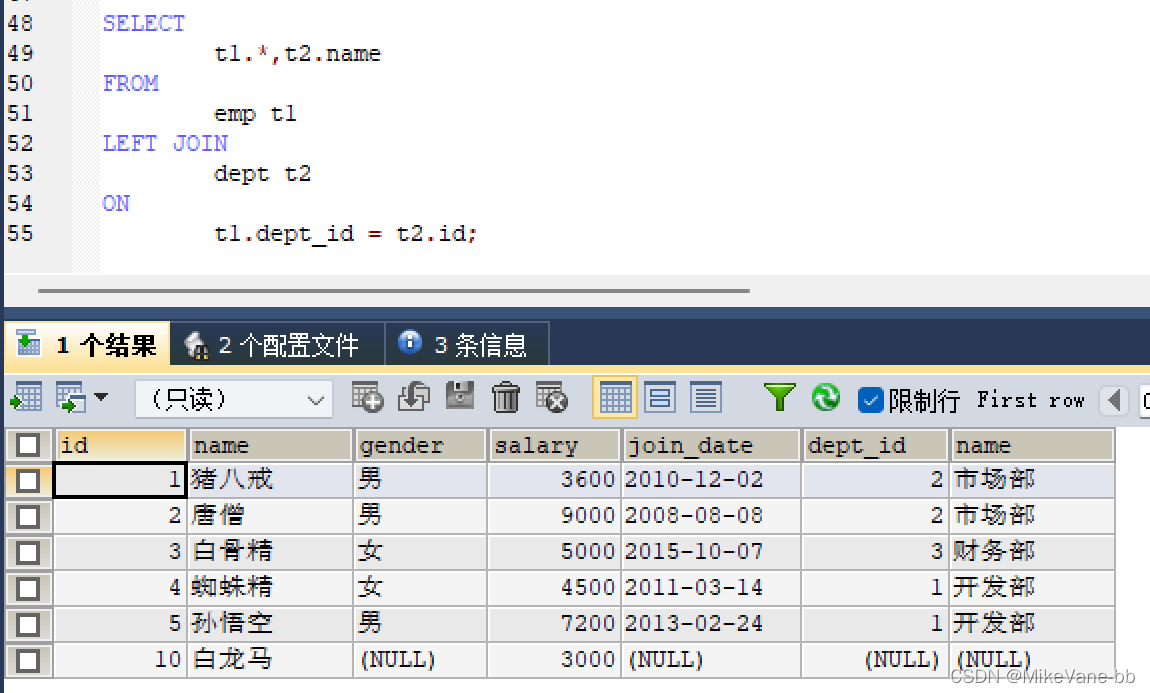The height and width of the screenshot is (693, 1150).
Task: Click the LEFT JOIN keyword in editor
Action: tap(165, 144)
